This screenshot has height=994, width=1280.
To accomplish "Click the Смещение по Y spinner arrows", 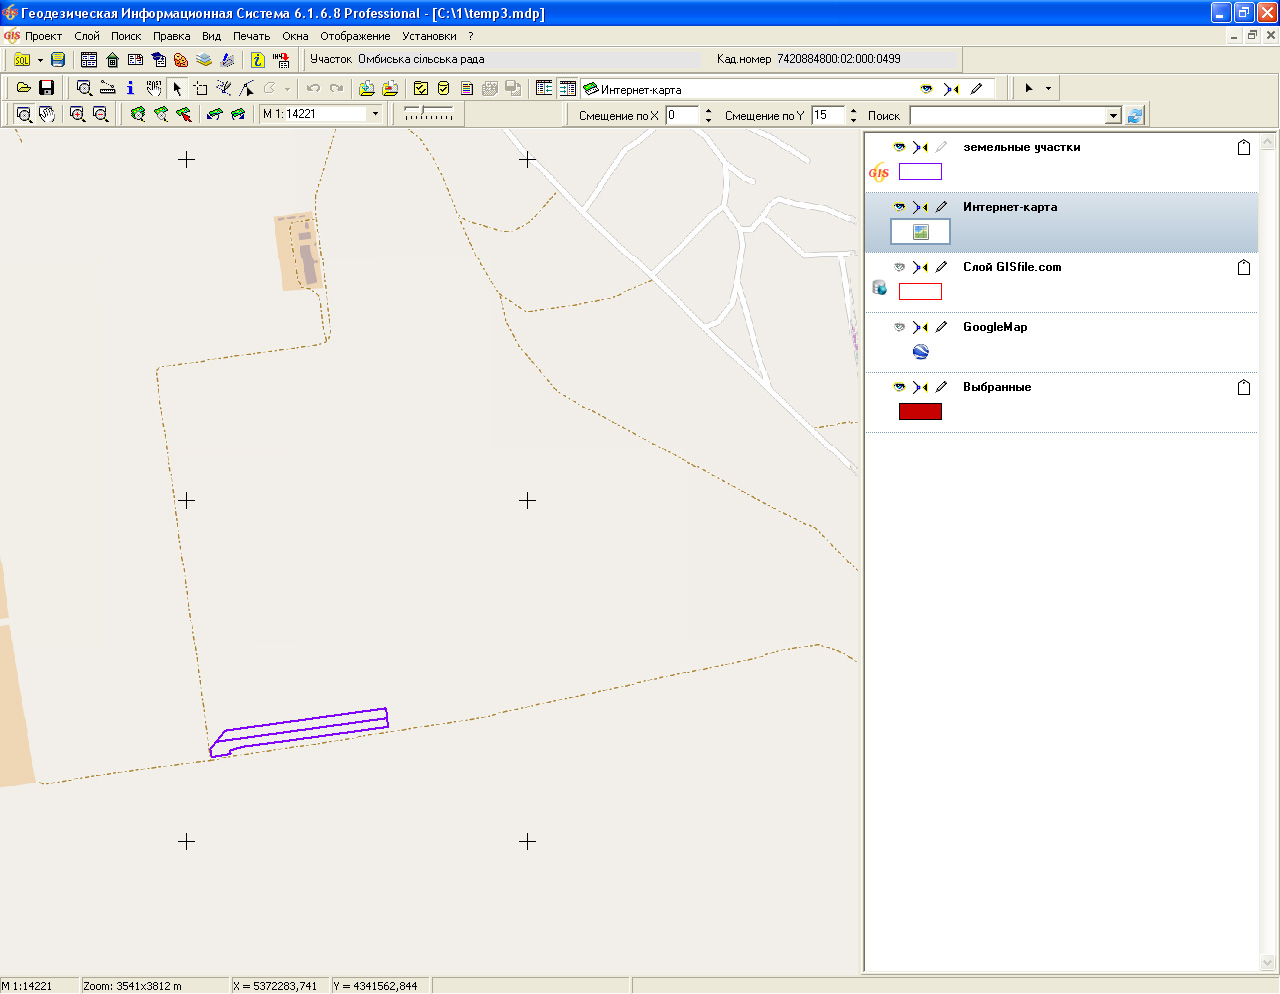I will 853,115.
